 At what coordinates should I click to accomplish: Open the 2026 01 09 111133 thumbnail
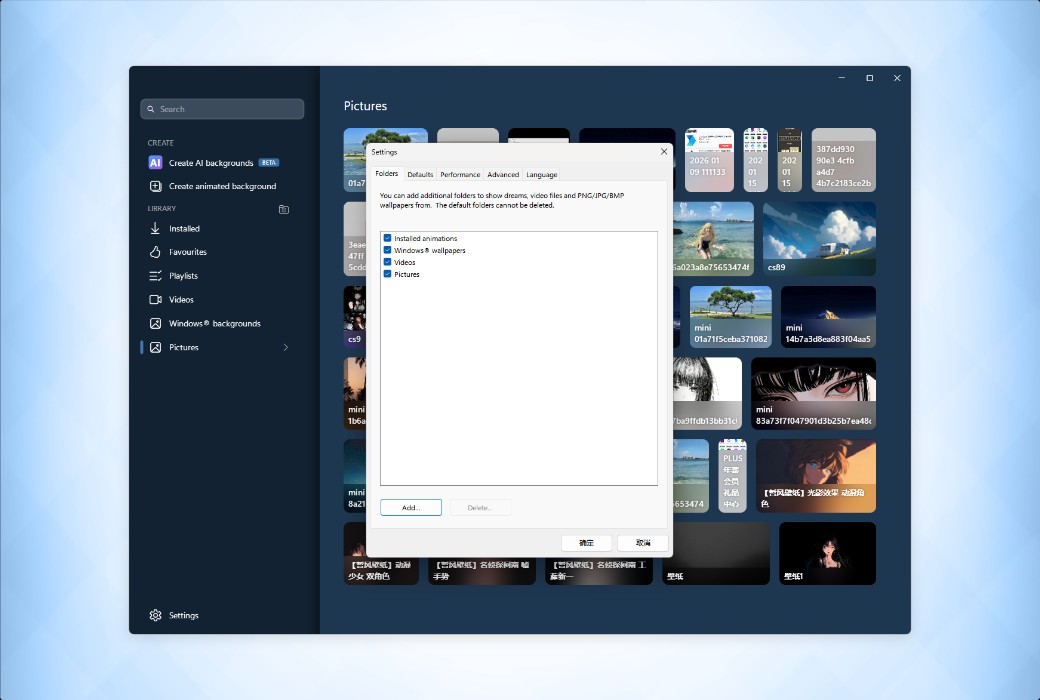click(x=709, y=160)
